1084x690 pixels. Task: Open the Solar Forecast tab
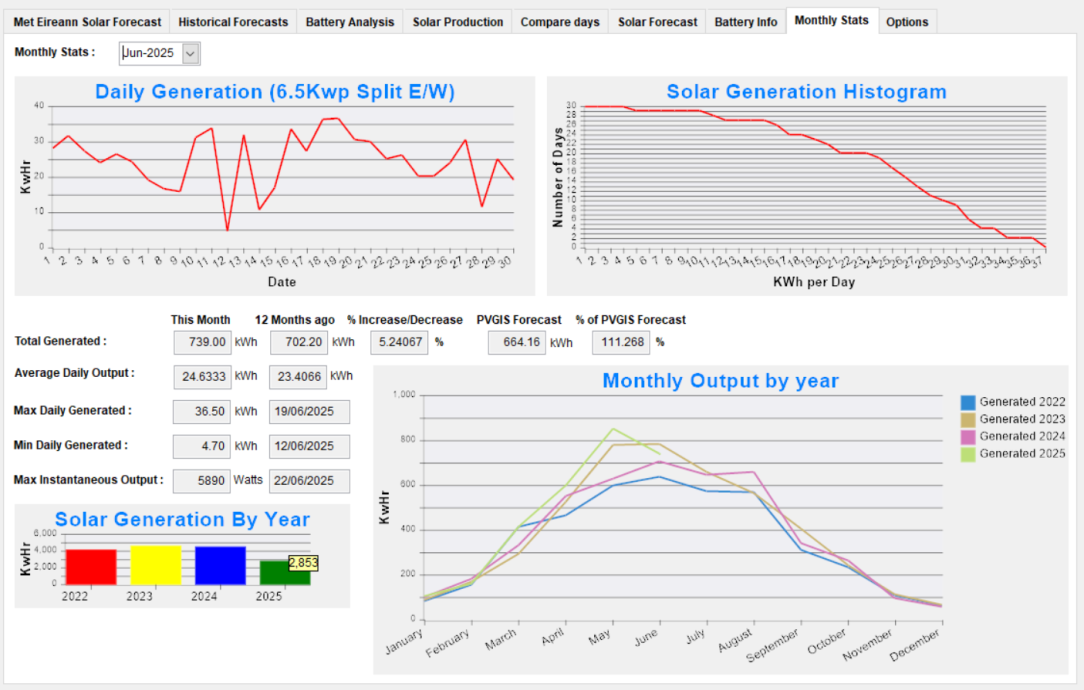[x=657, y=22]
